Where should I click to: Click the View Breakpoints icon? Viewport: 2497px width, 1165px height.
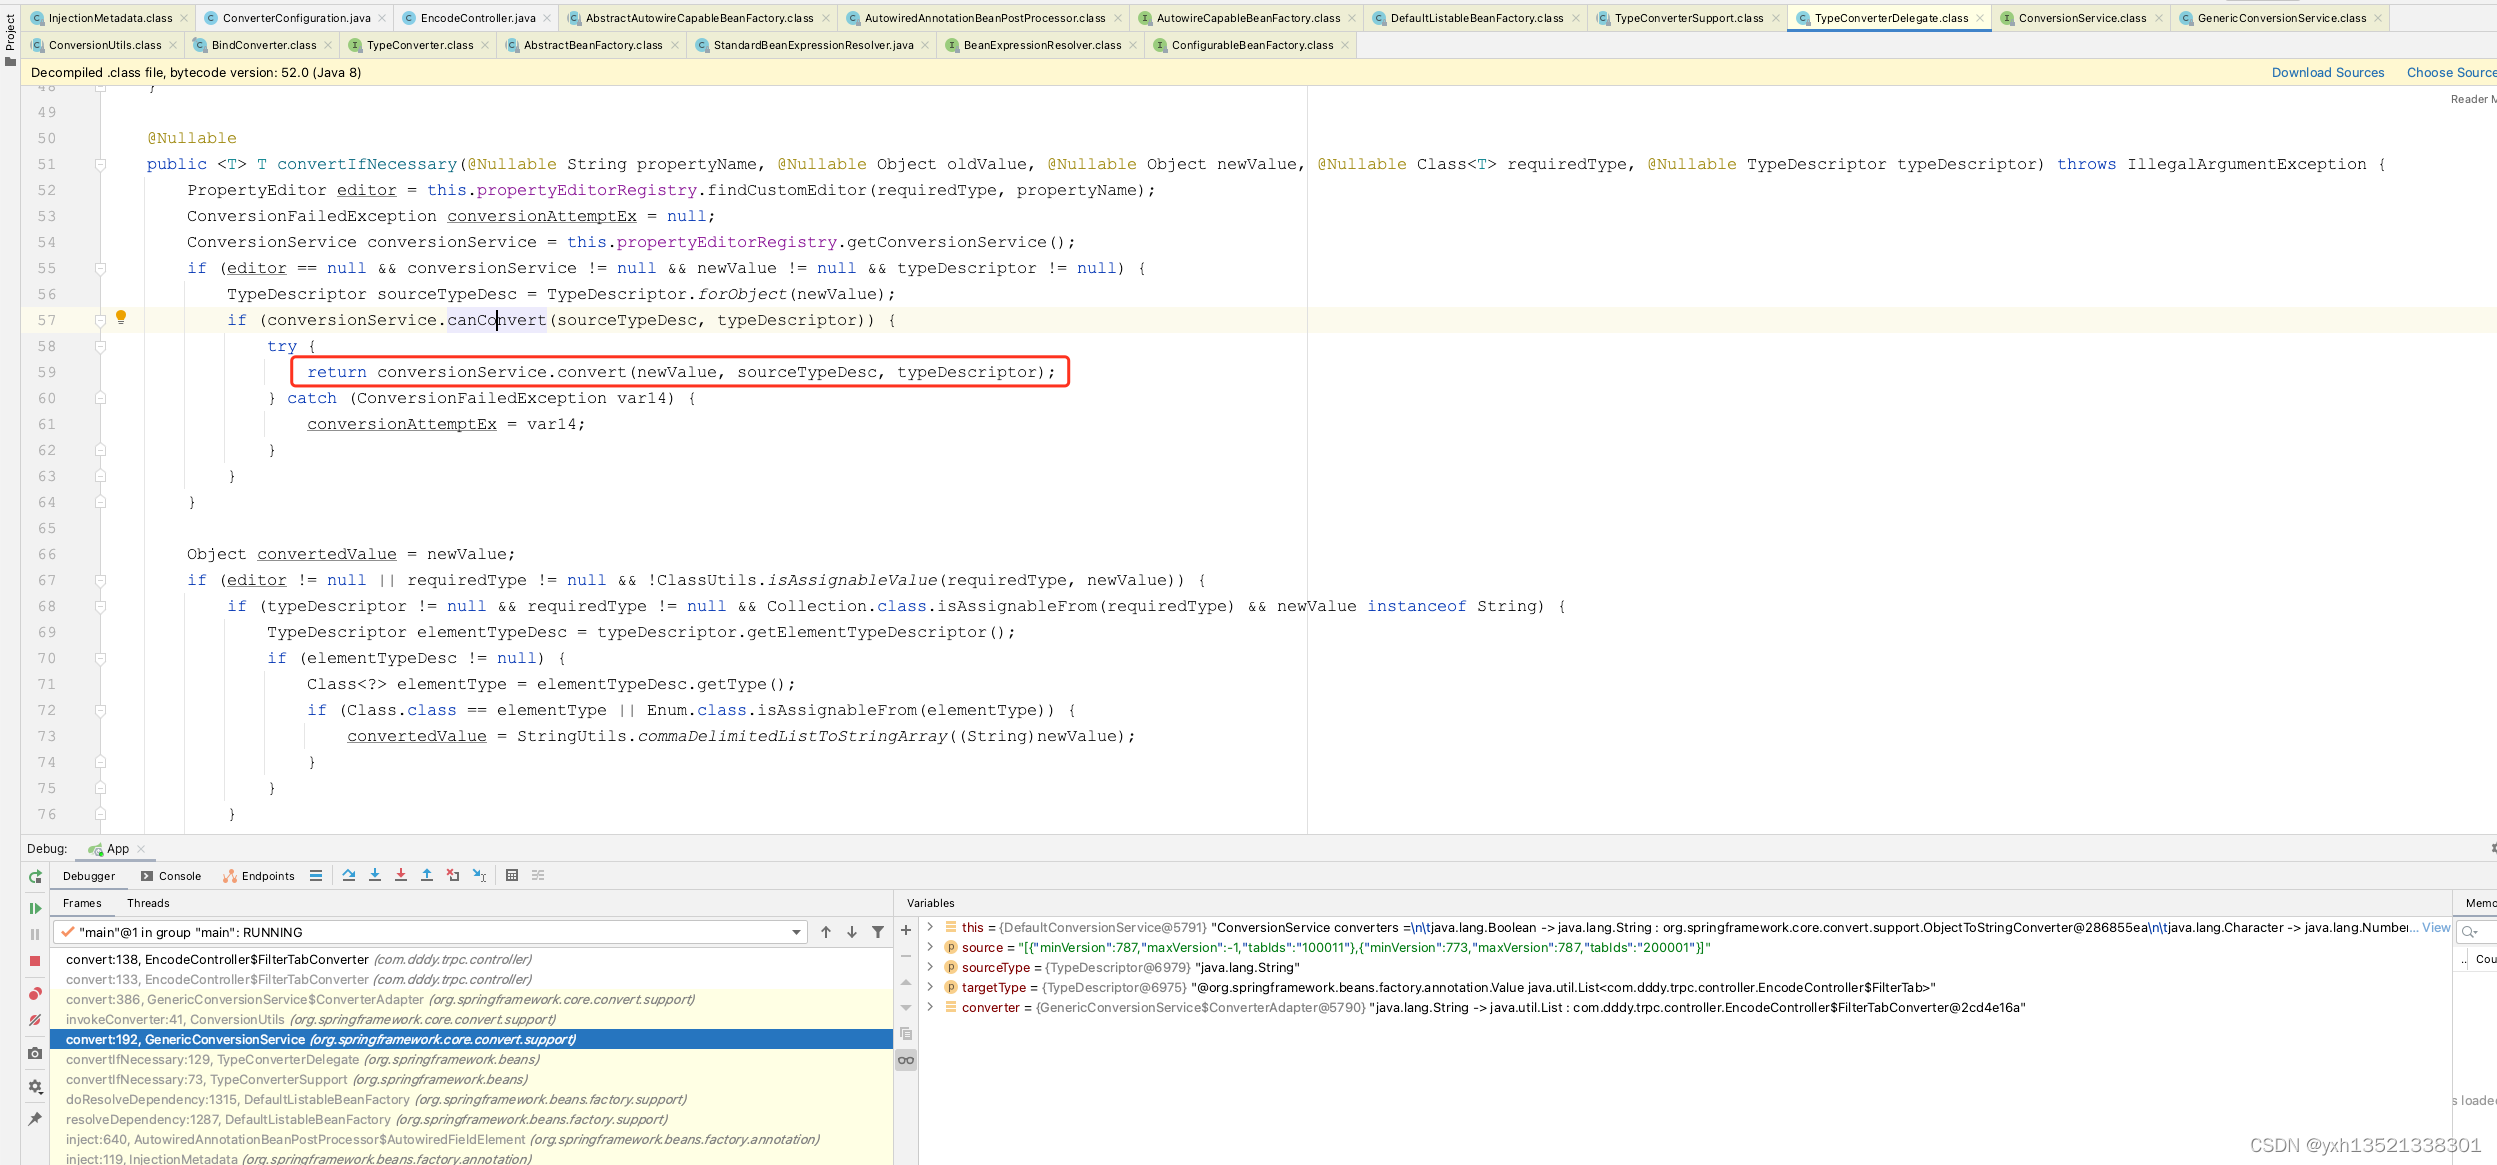pyautogui.click(x=35, y=994)
